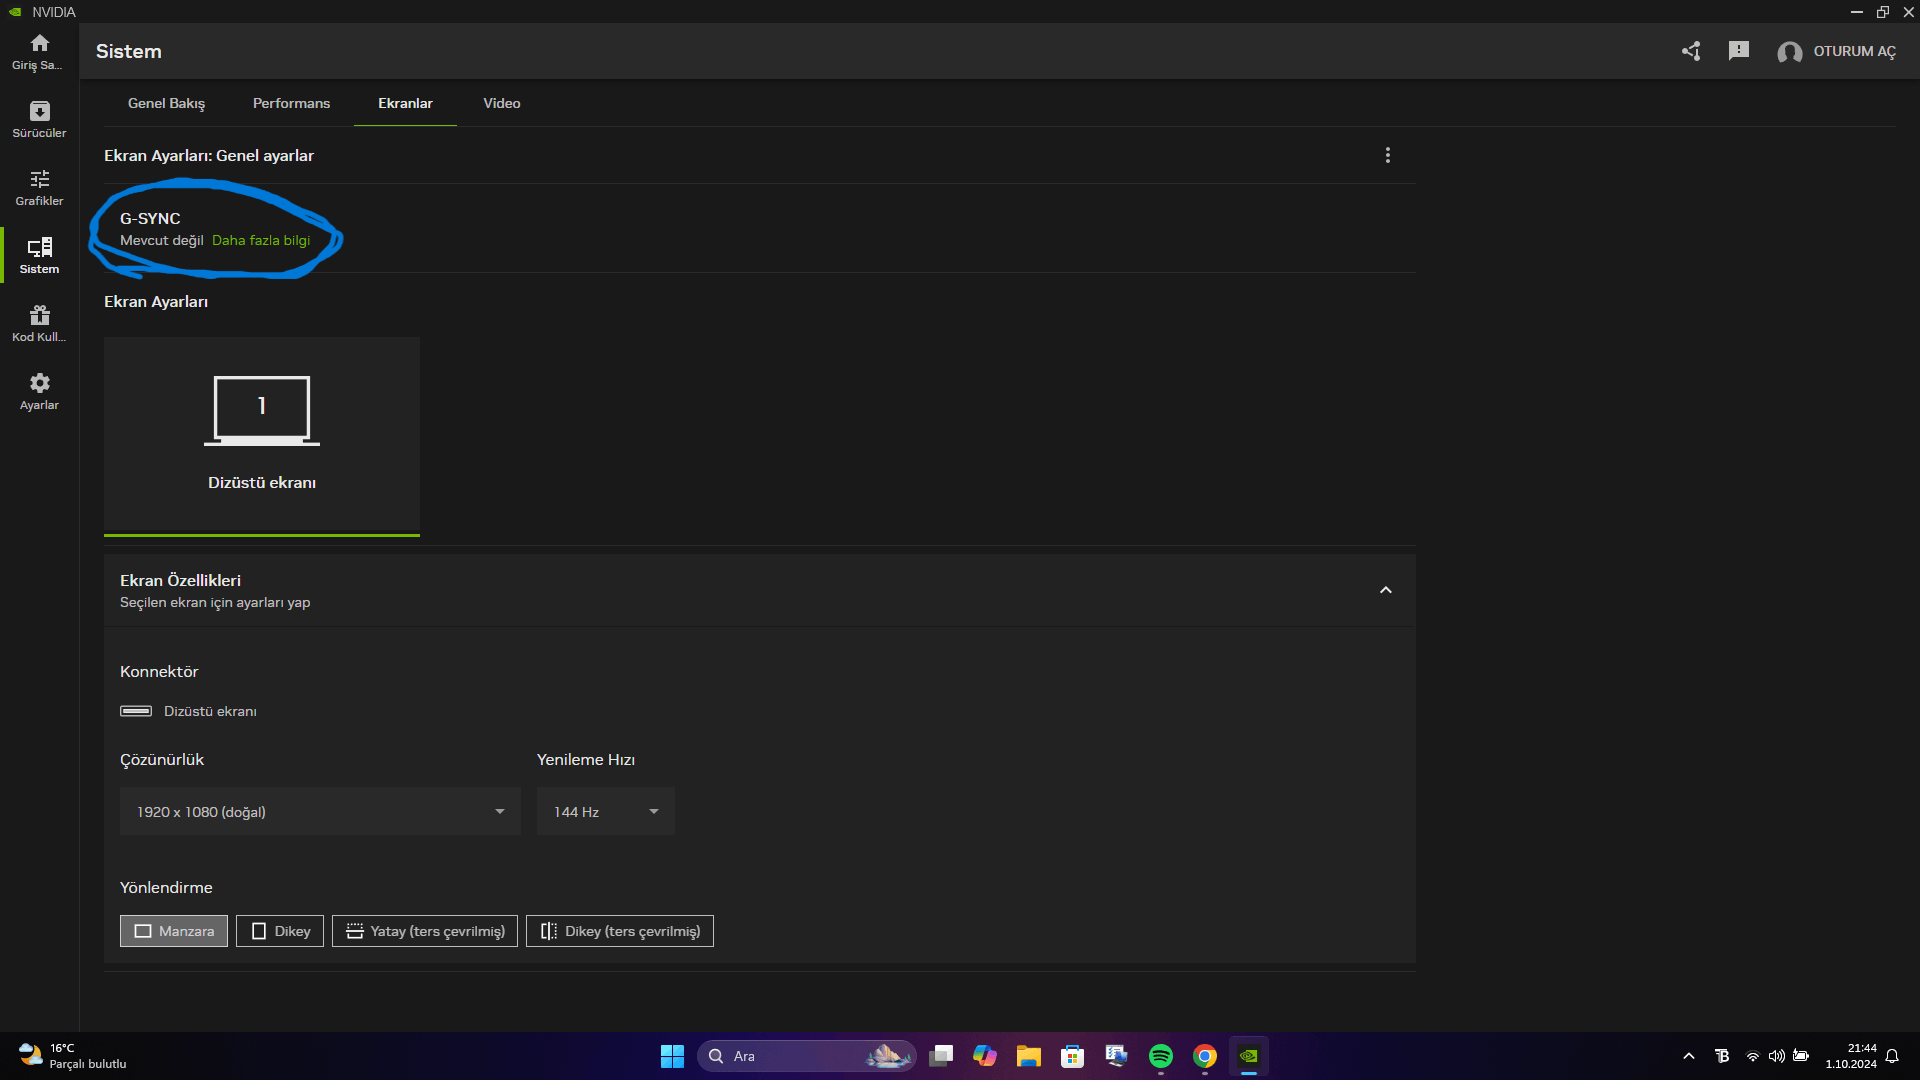Image resolution: width=1920 pixels, height=1080 pixels.
Task: Click the Daha fazla bilgi link
Action: 261,240
